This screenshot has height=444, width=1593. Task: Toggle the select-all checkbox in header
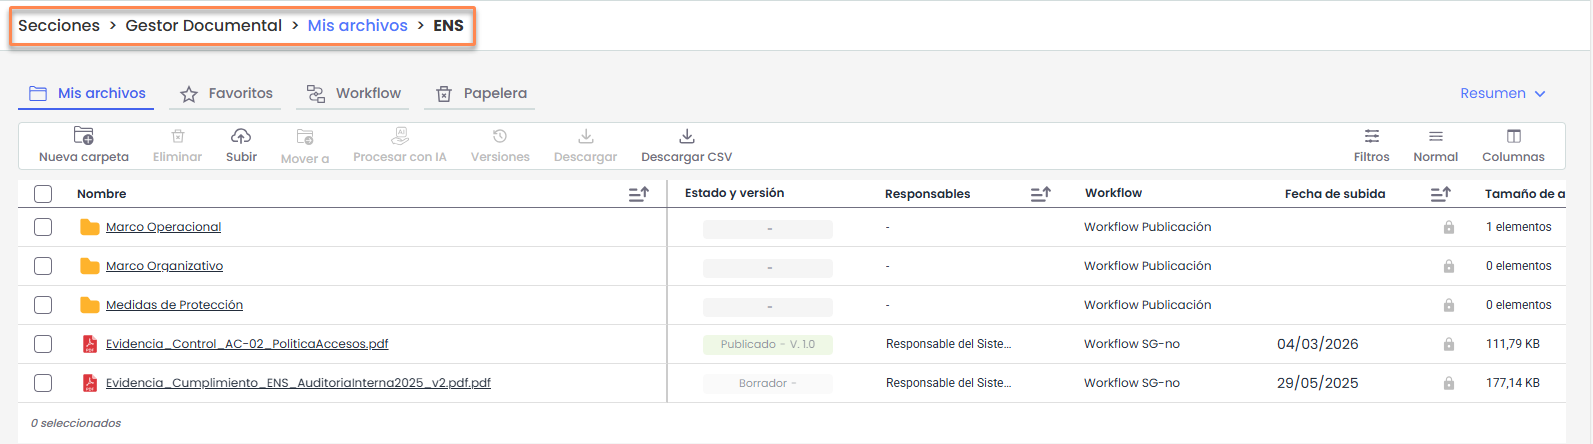click(43, 194)
